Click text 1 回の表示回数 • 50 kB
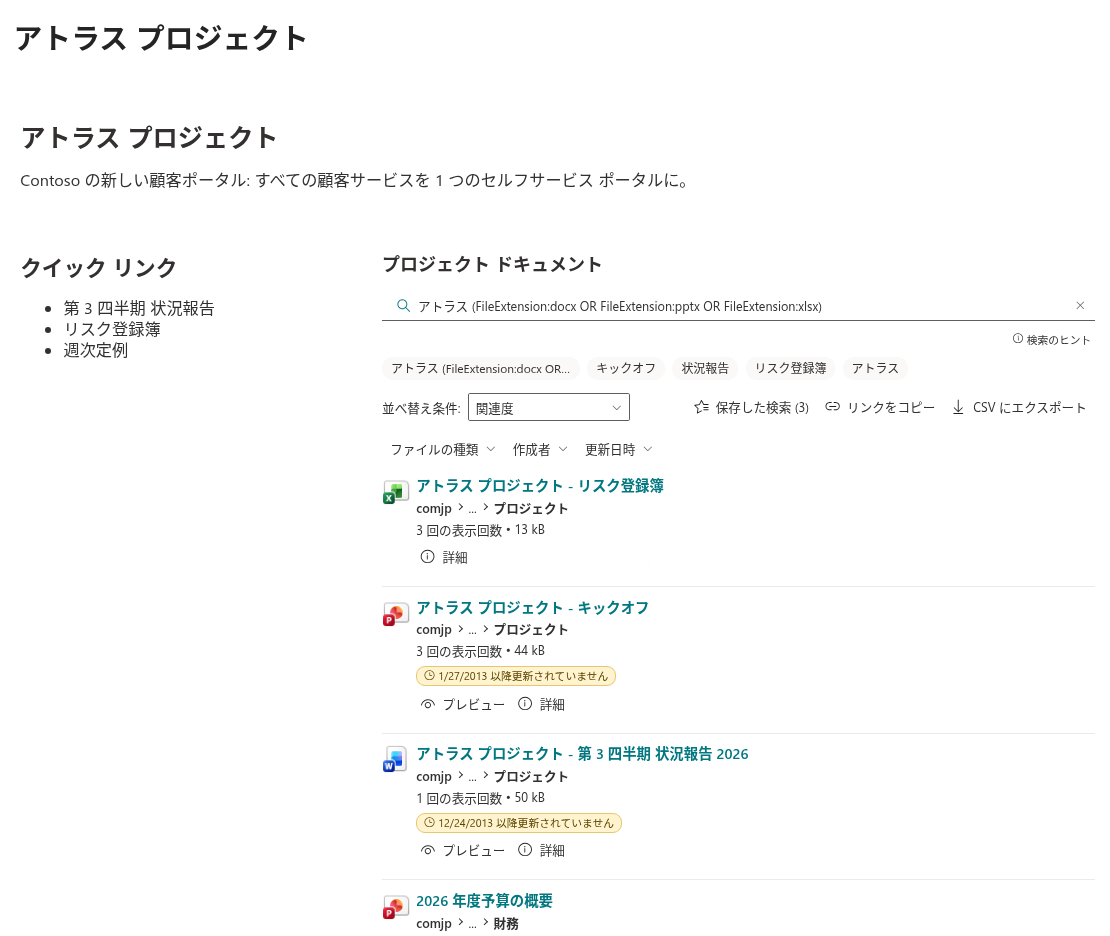 (480, 798)
